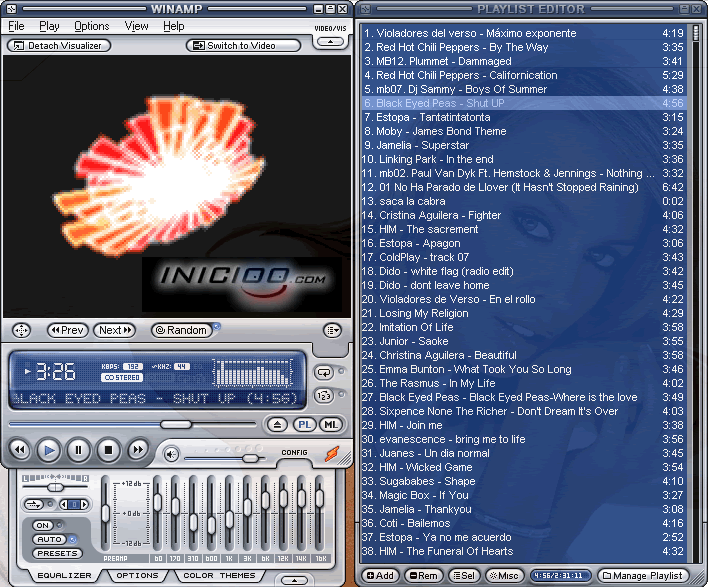Toggle the crossfade button in equalizer
The image size is (708, 587).
(33, 504)
